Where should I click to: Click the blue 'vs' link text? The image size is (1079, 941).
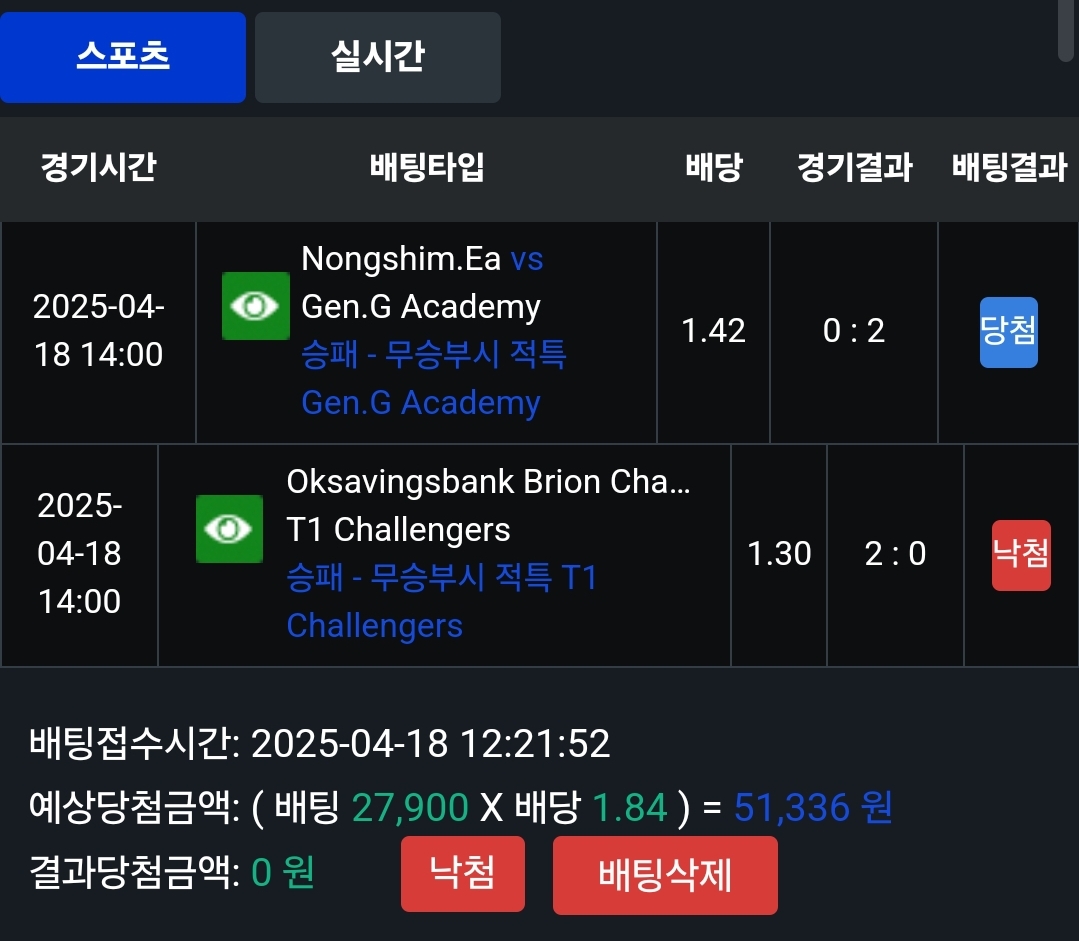point(527,259)
